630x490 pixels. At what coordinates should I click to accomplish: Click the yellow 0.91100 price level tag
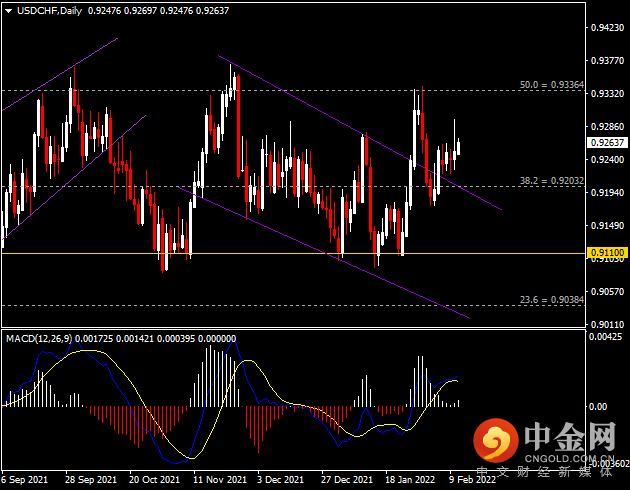click(x=607, y=253)
